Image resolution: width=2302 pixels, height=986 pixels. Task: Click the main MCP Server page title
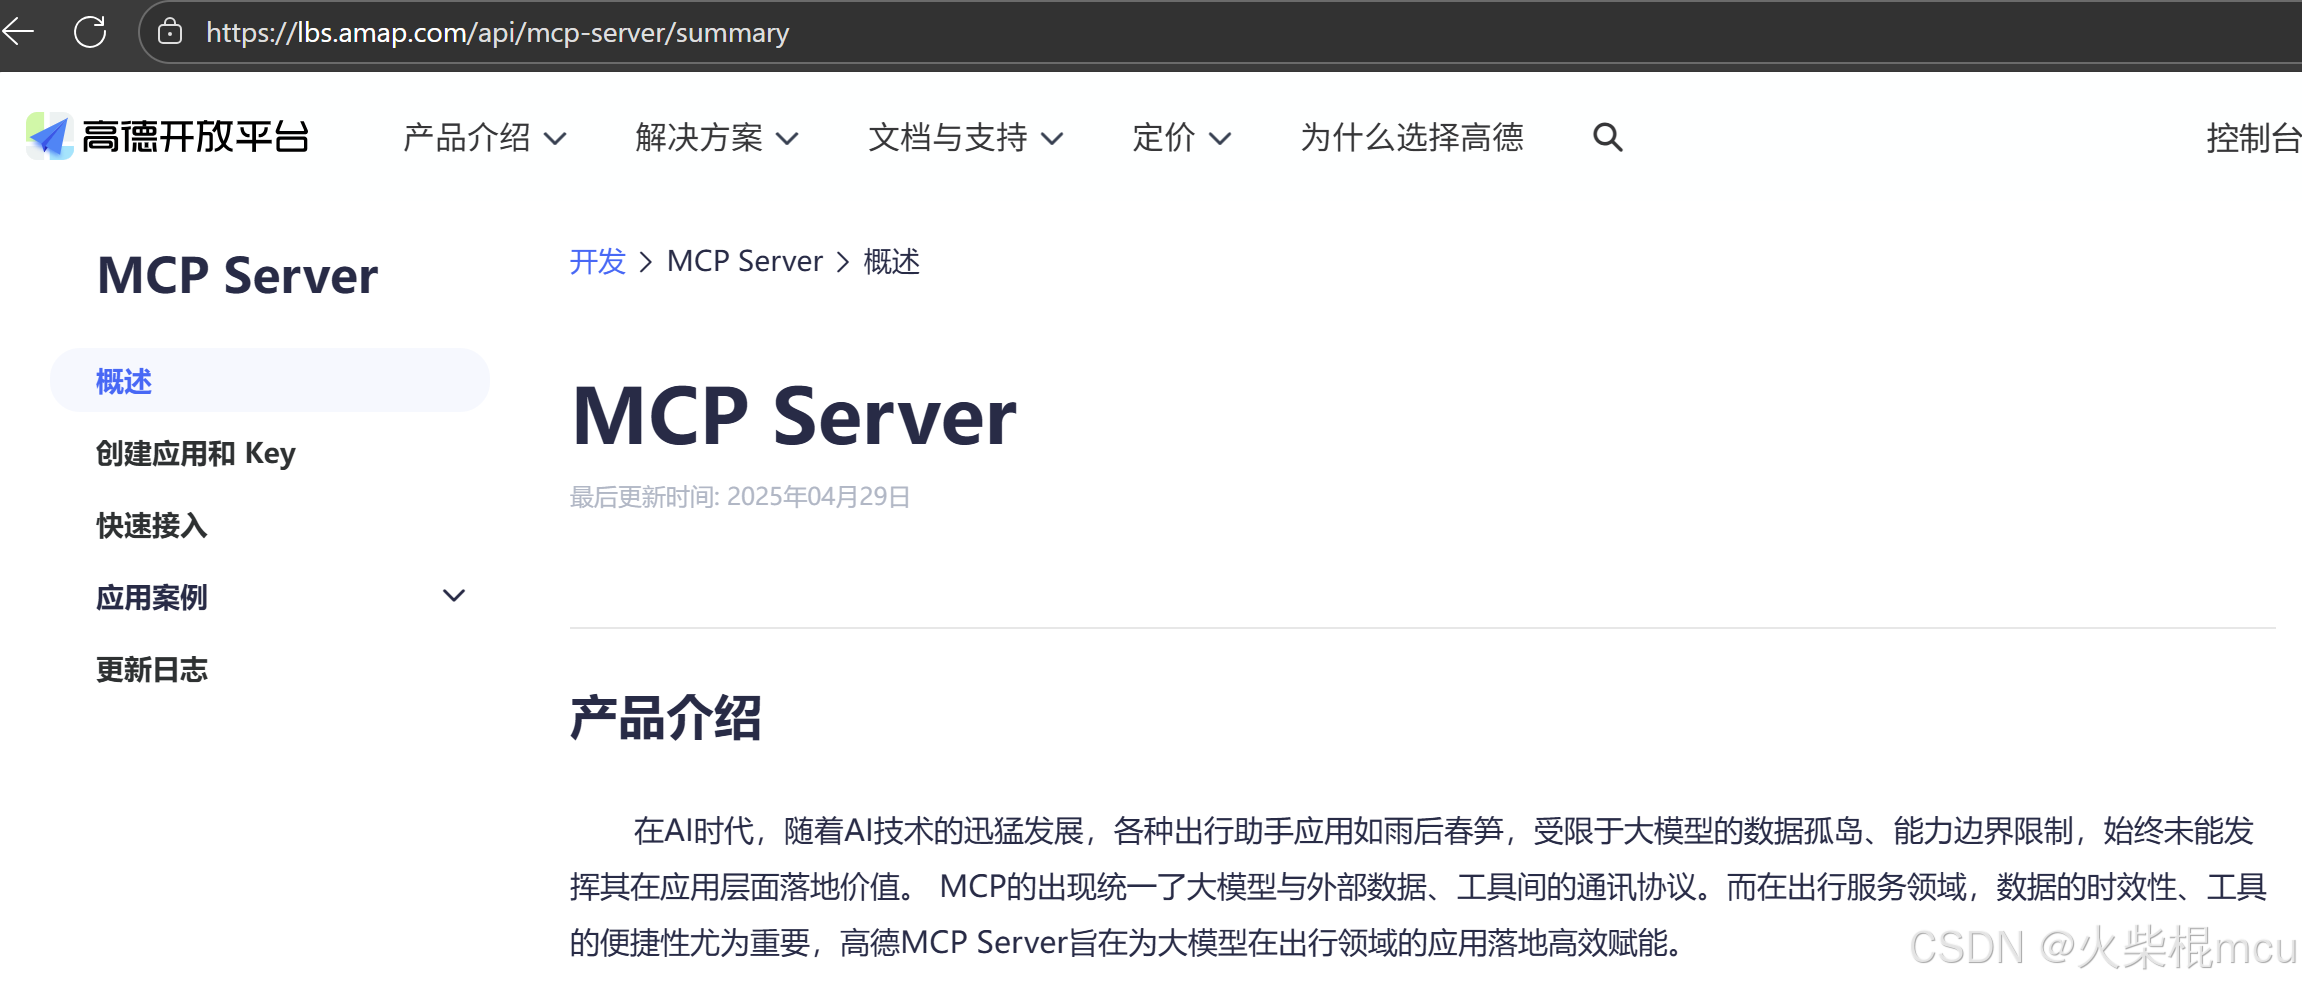point(794,416)
